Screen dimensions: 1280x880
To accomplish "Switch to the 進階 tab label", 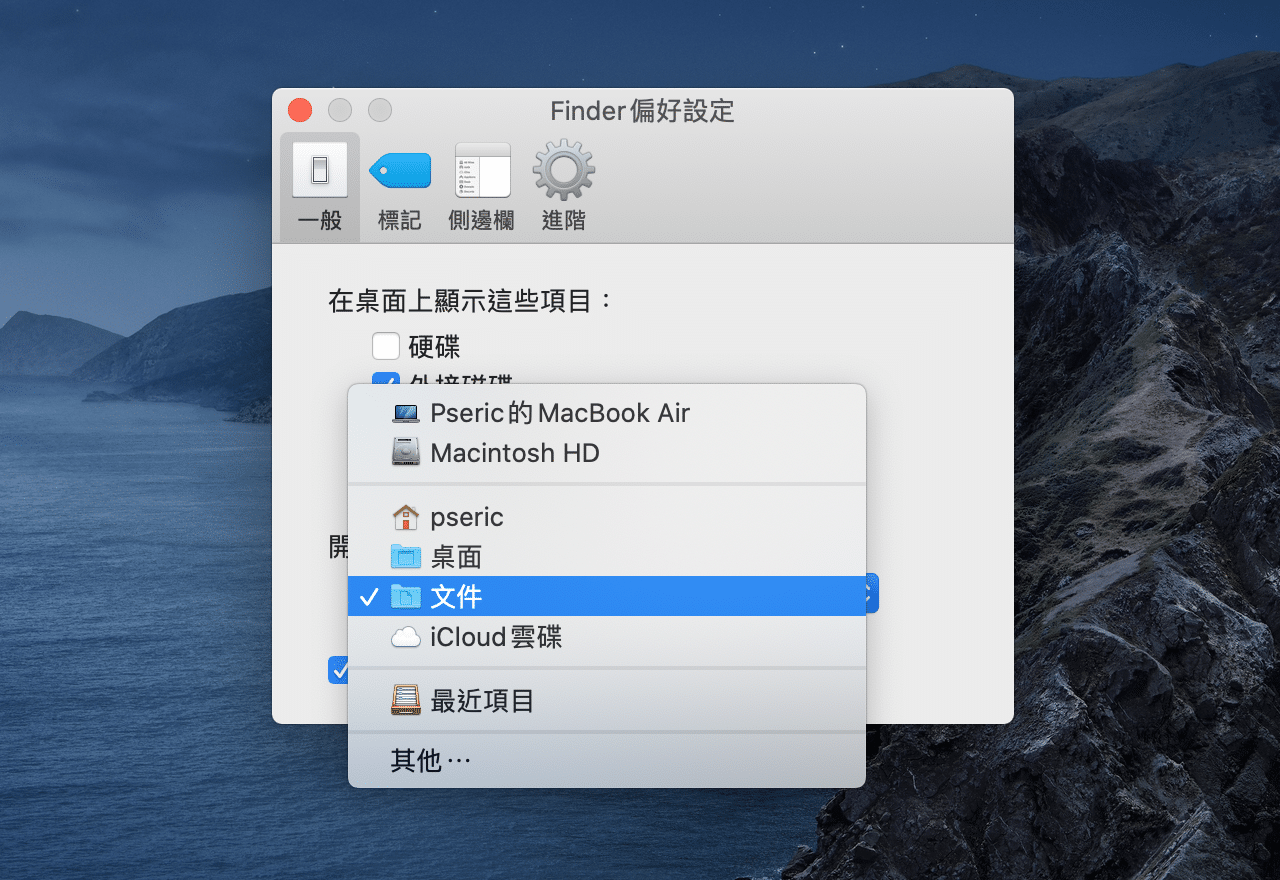I will pyautogui.click(x=564, y=221).
